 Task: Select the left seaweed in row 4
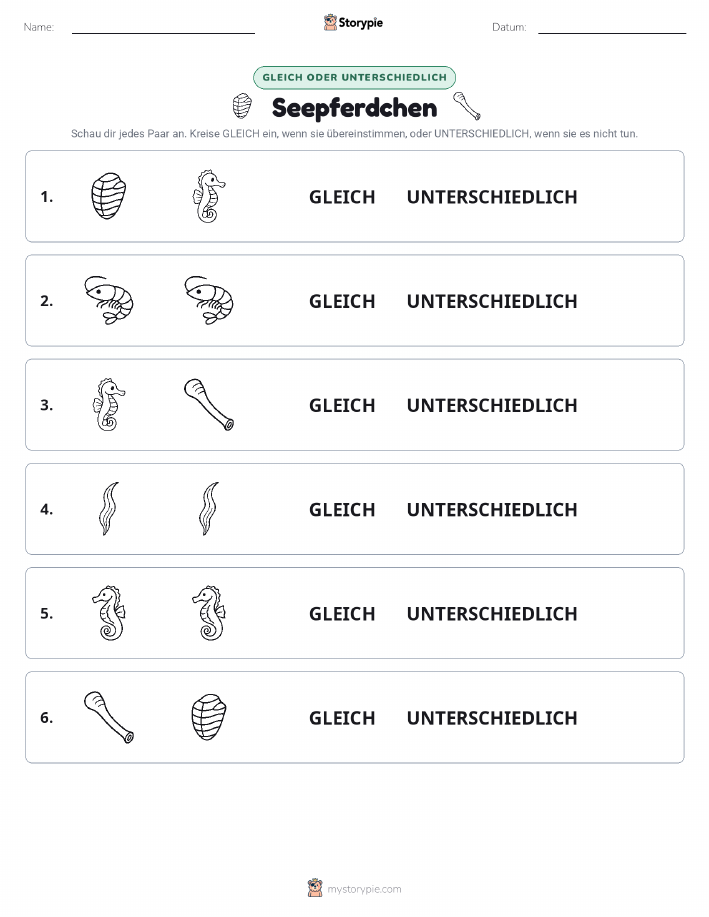tap(109, 509)
